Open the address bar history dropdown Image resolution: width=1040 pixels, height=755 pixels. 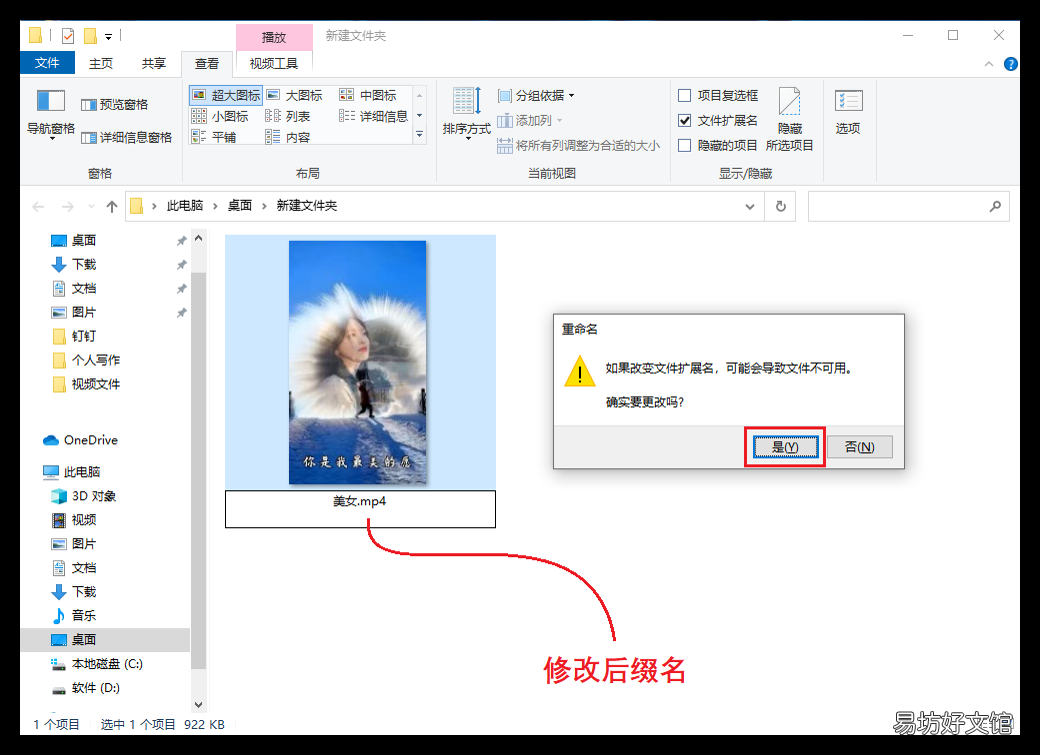[750, 206]
